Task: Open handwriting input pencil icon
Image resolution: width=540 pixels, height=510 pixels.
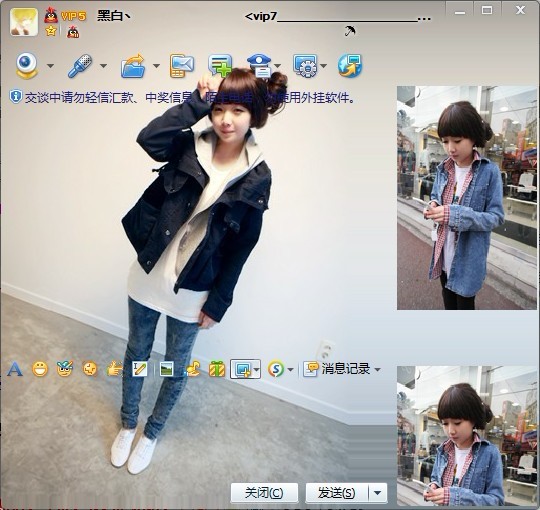Action: click(x=140, y=369)
